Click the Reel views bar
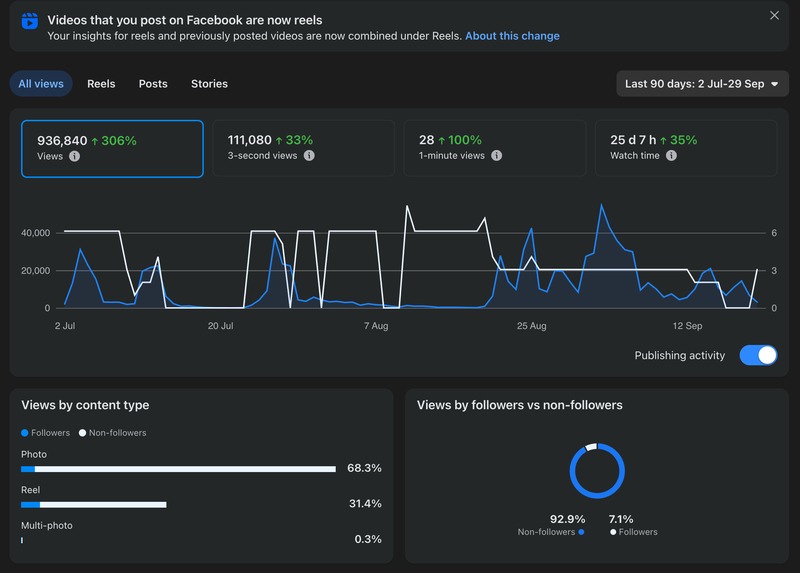 coord(93,505)
